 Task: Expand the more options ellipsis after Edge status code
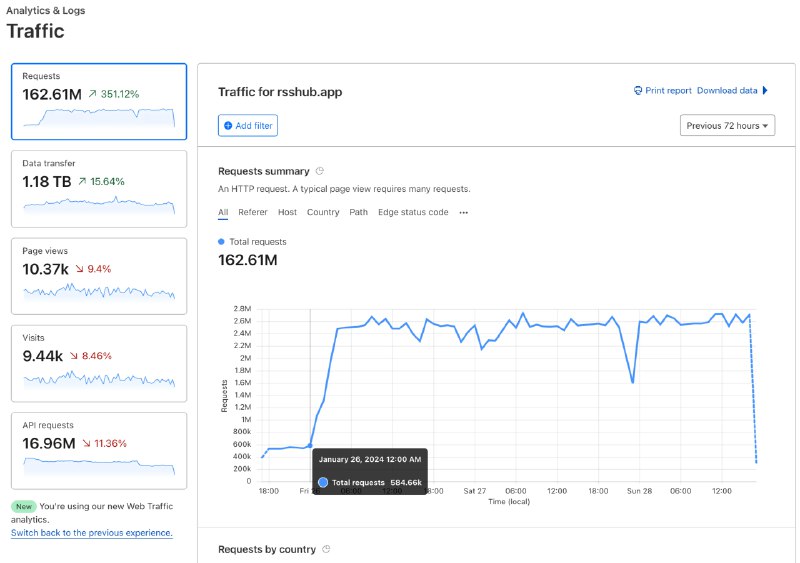coord(463,212)
